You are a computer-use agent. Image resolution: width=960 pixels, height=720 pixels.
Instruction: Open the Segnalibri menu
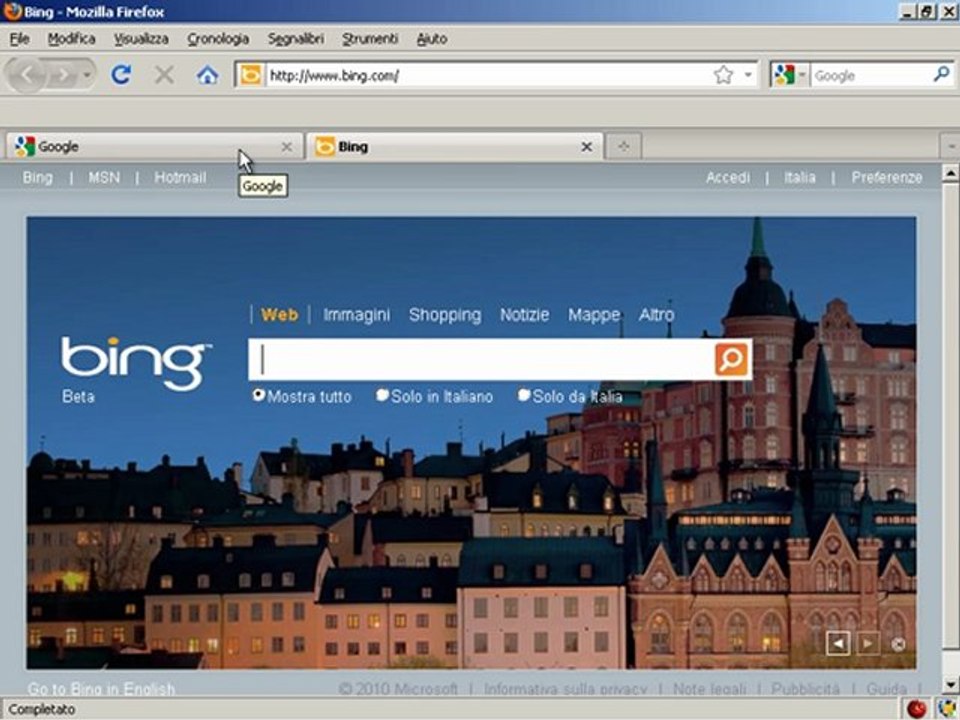pyautogui.click(x=296, y=39)
